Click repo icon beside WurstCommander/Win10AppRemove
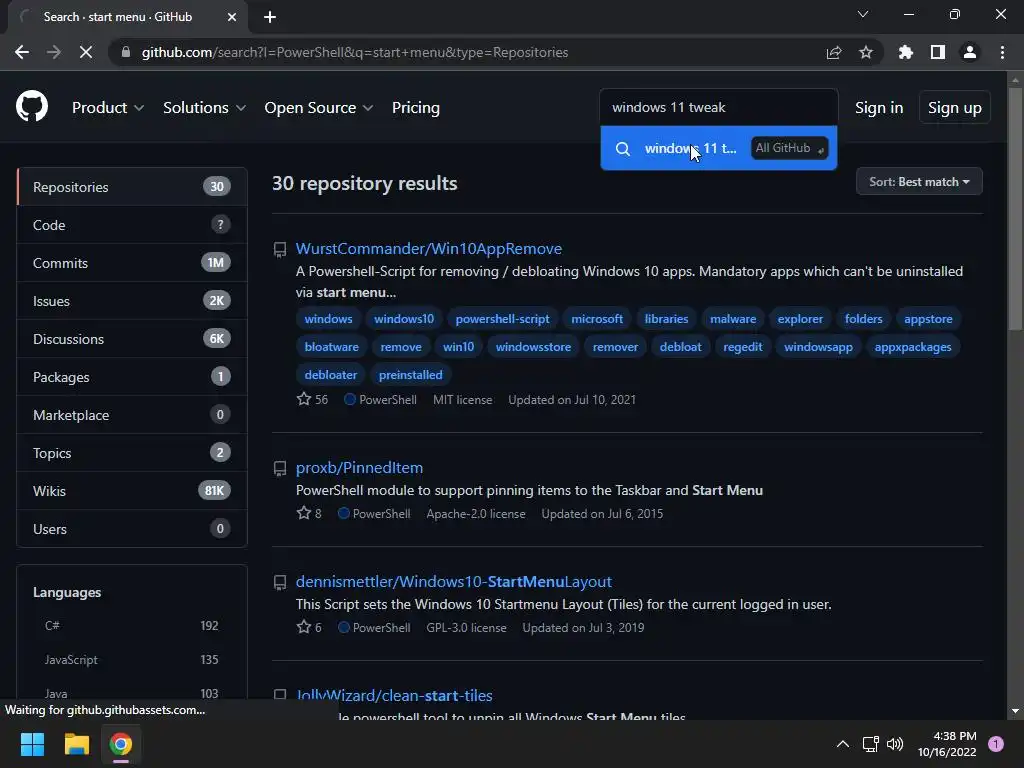Viewport: 1024px width, 768px height. tap(280, 249)
